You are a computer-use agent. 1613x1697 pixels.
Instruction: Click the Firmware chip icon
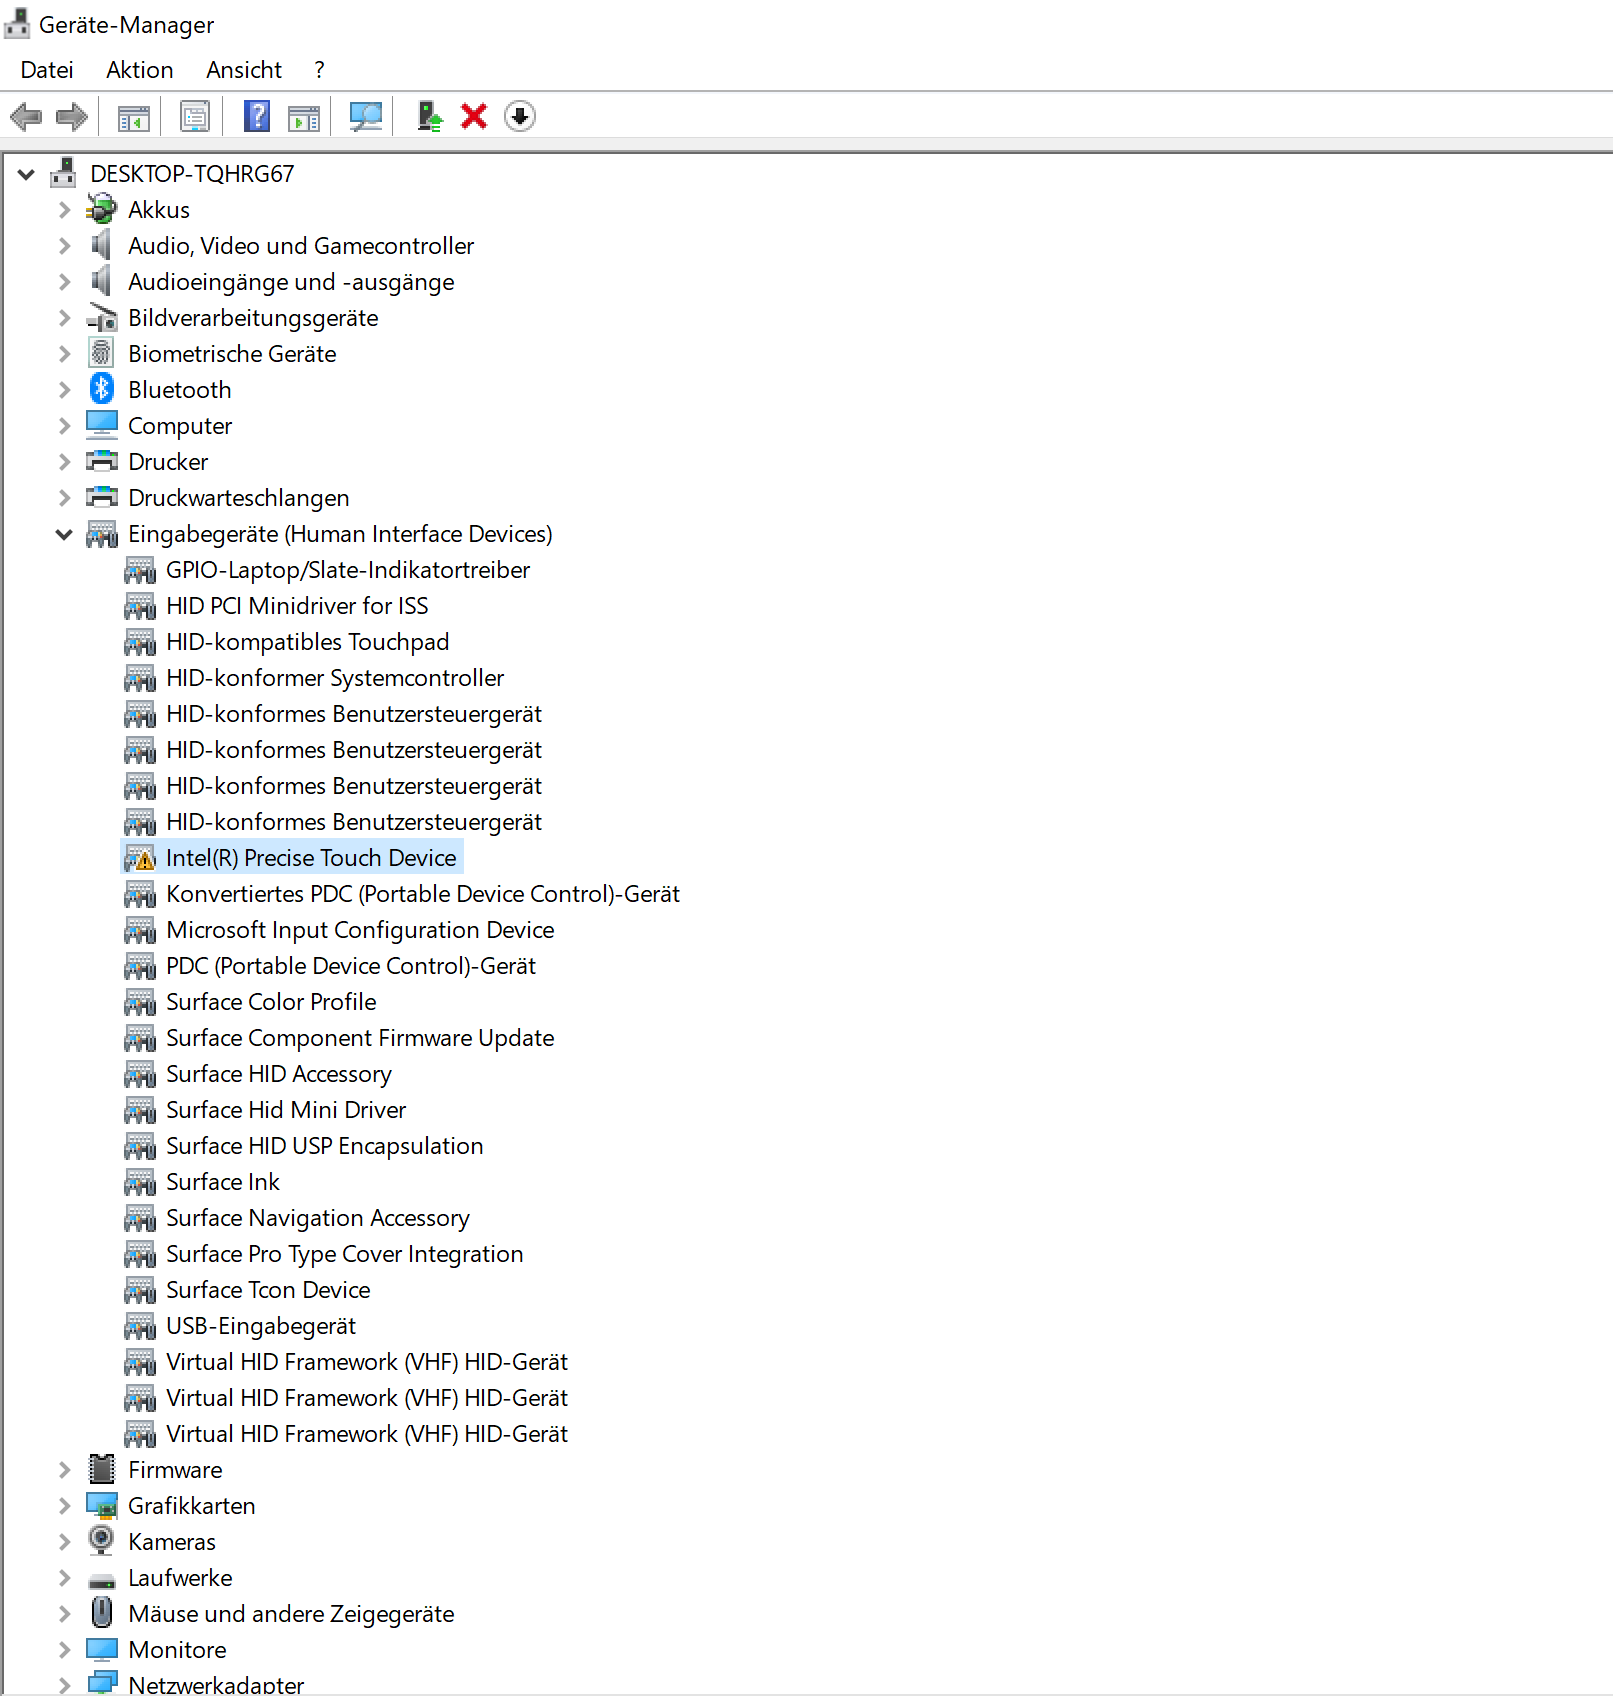(102, 1469)
